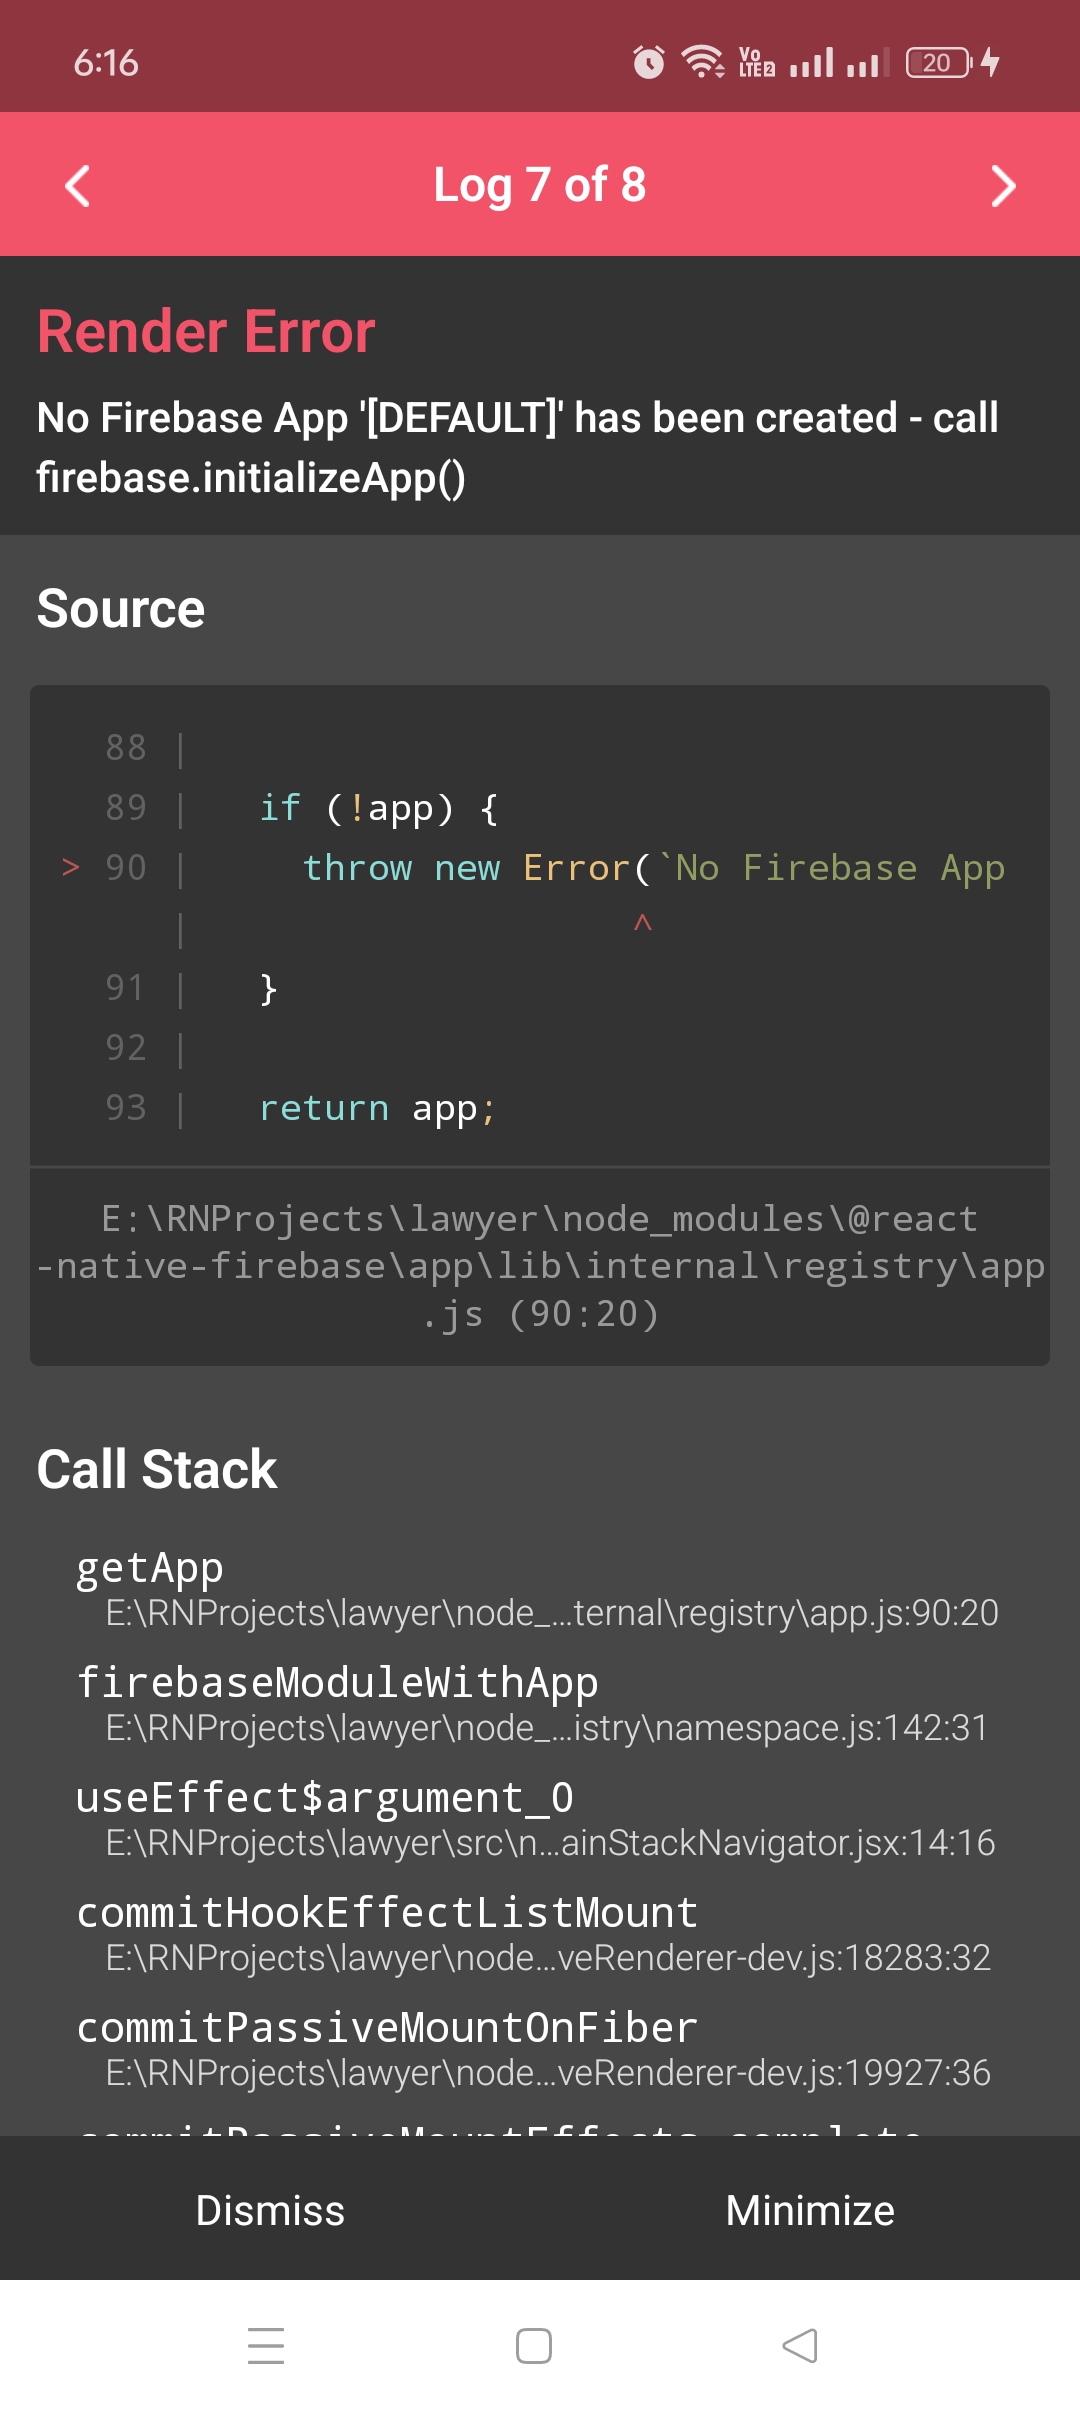
Task: Tap the alarm icon in status bar
Action: [x=649, y=62]
